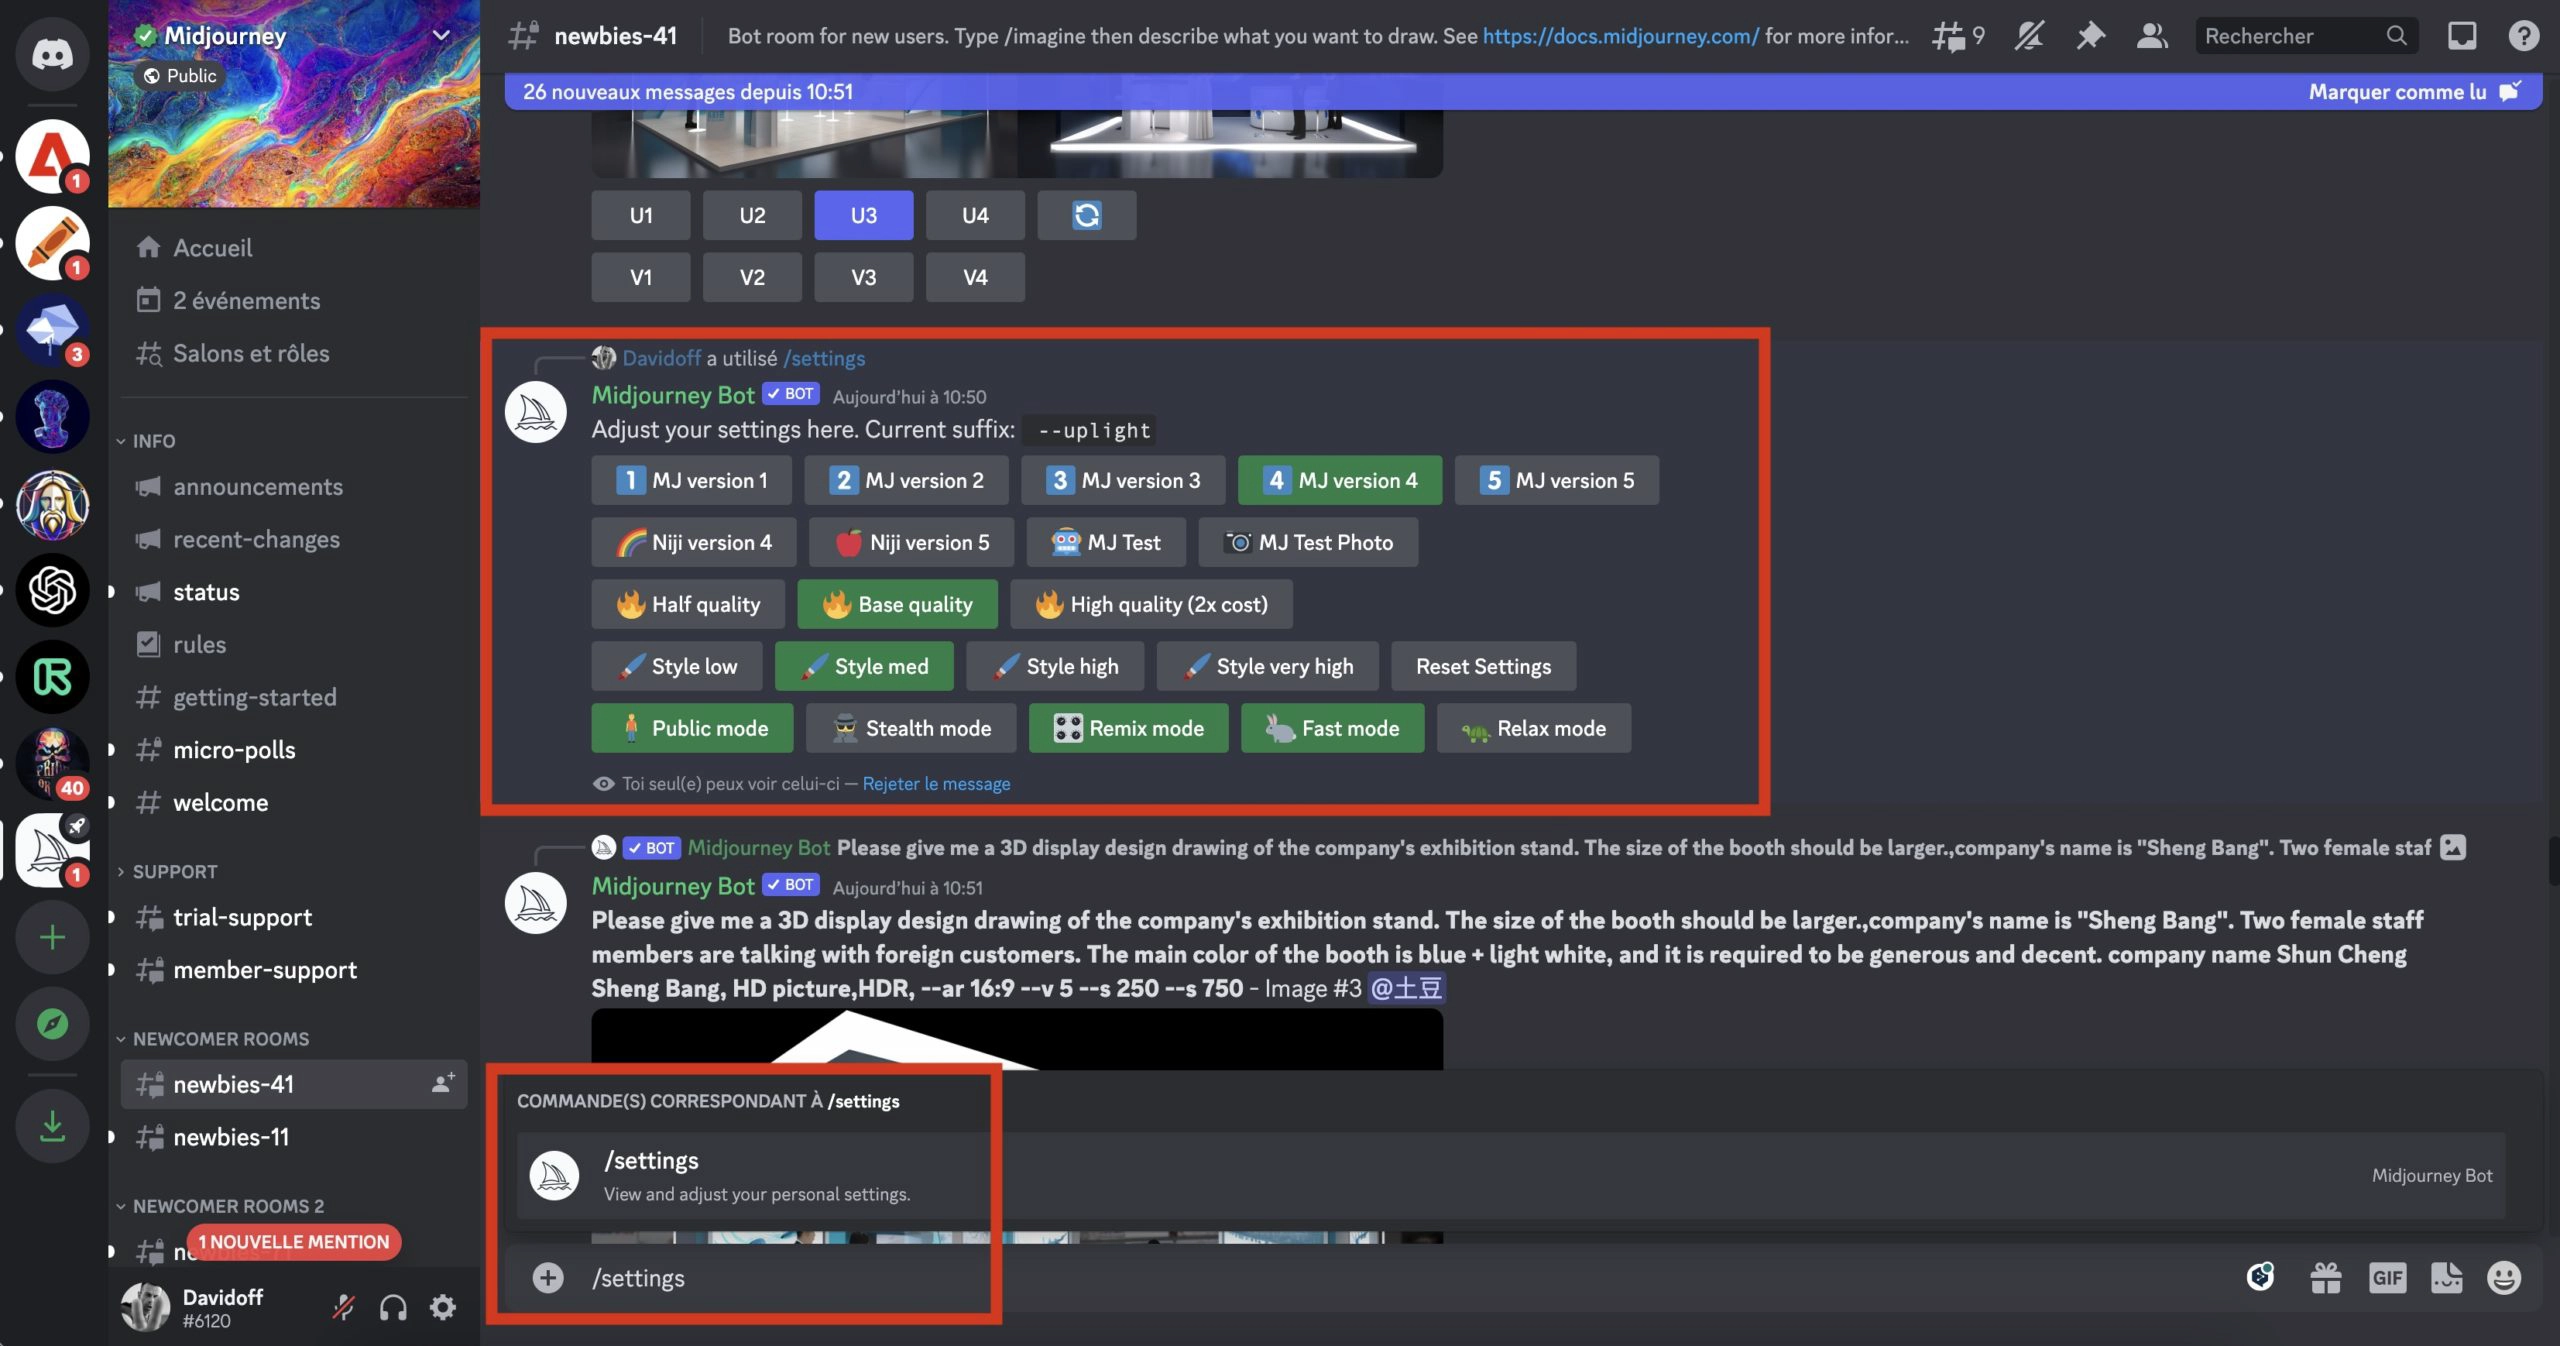Click the U3 upscale button
The height and width of the screenshot is (1346, 2560).
tap(862, 213)
